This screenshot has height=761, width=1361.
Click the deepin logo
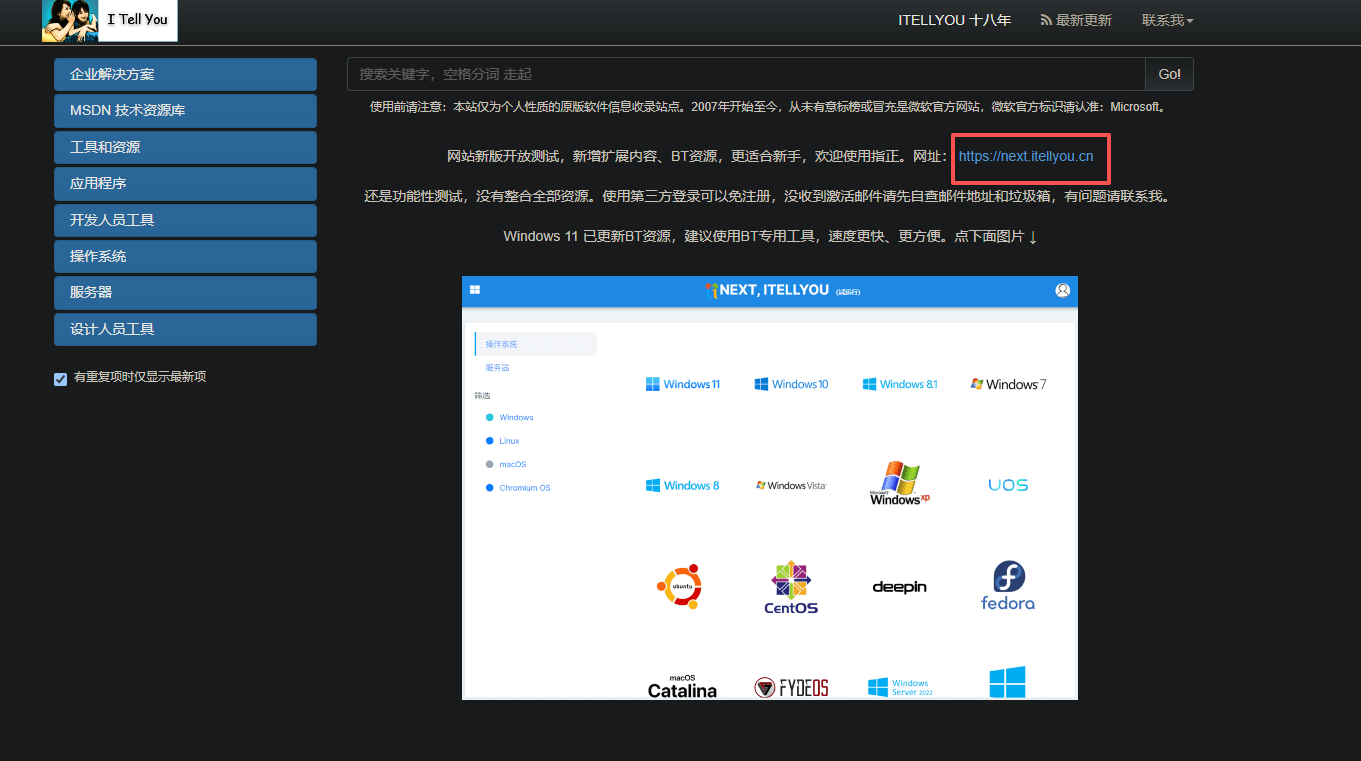click(x=898, y=587)
